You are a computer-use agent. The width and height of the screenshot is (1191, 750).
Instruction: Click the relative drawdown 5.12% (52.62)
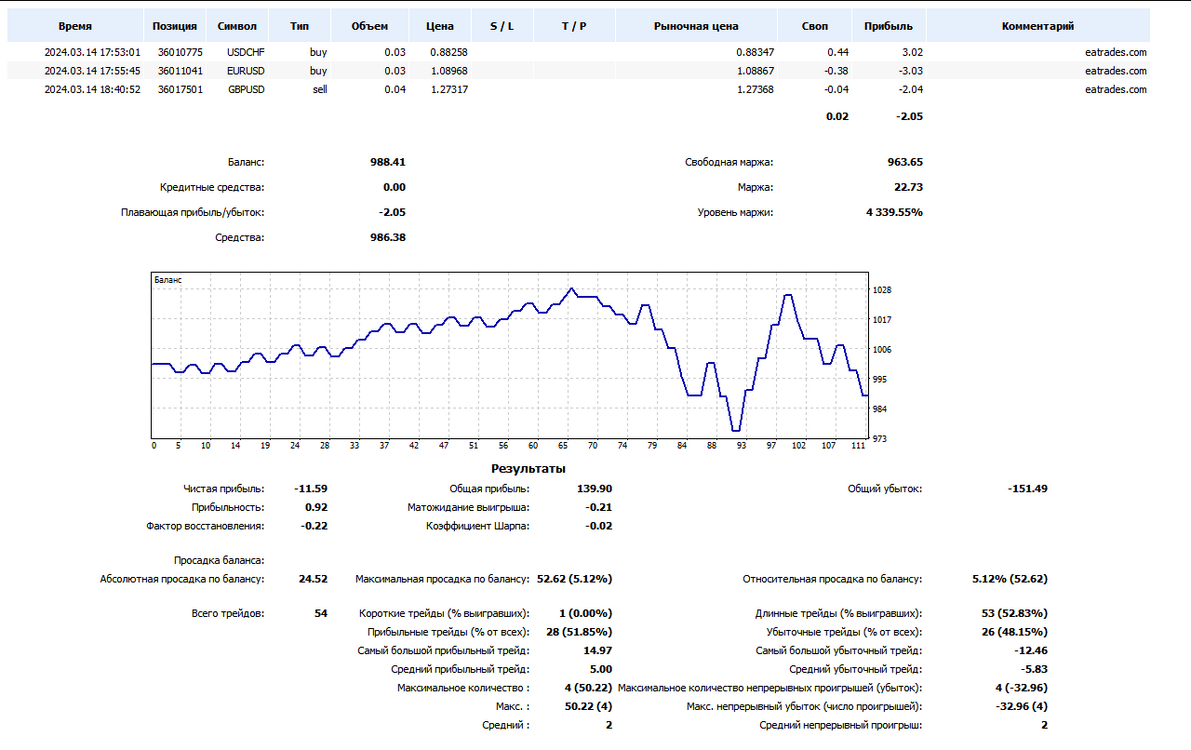[1009, 579]
